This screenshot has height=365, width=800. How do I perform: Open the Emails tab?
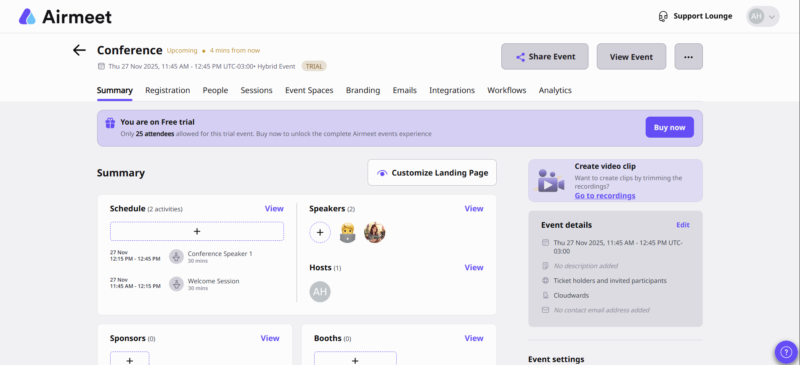(405, 90)
